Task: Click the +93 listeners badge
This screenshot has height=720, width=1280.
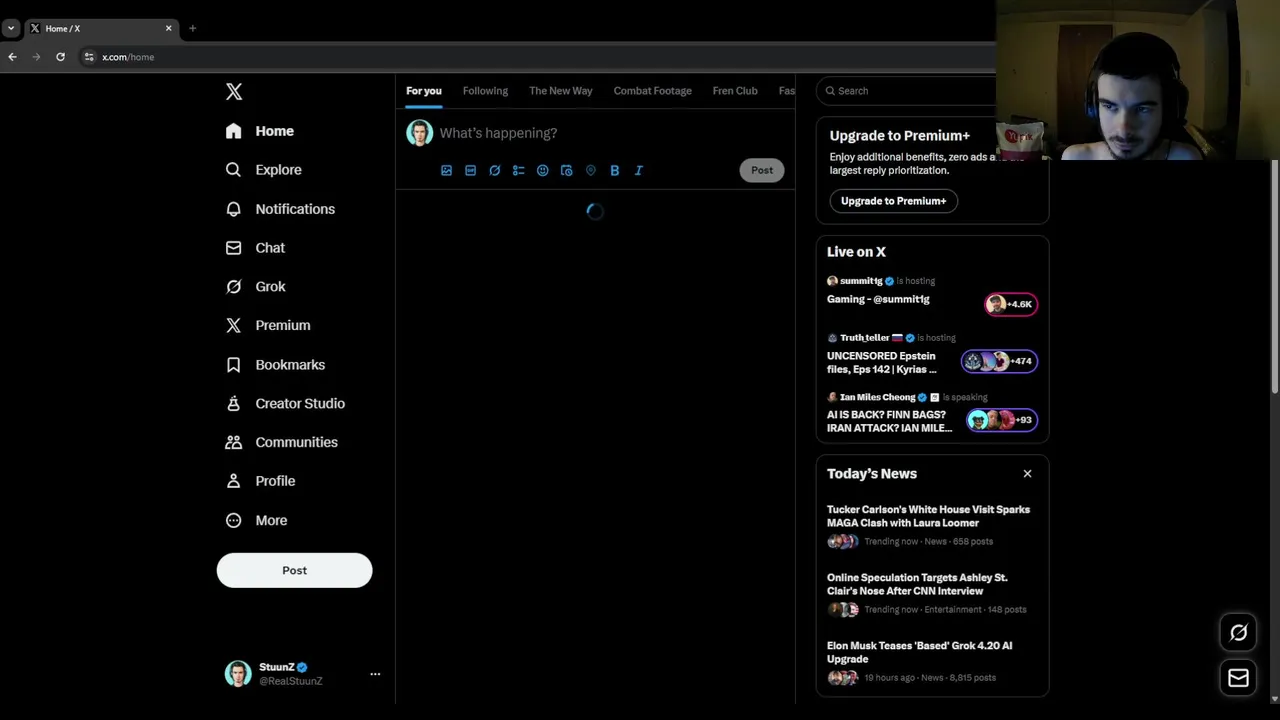Action: point(1002,420)
